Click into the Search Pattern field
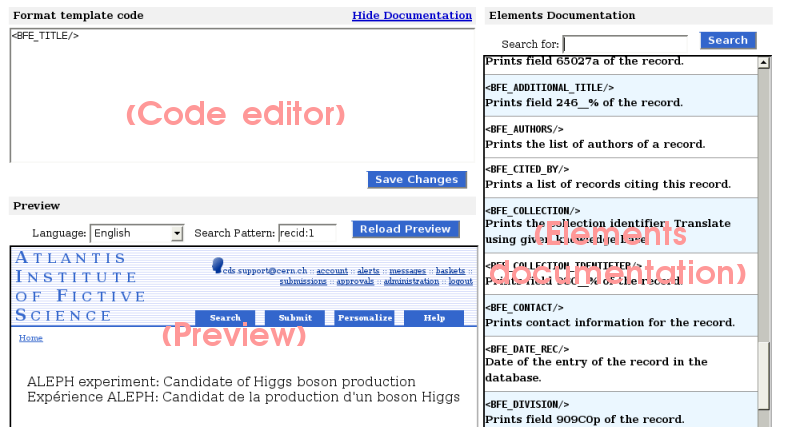 coord(307,233)
